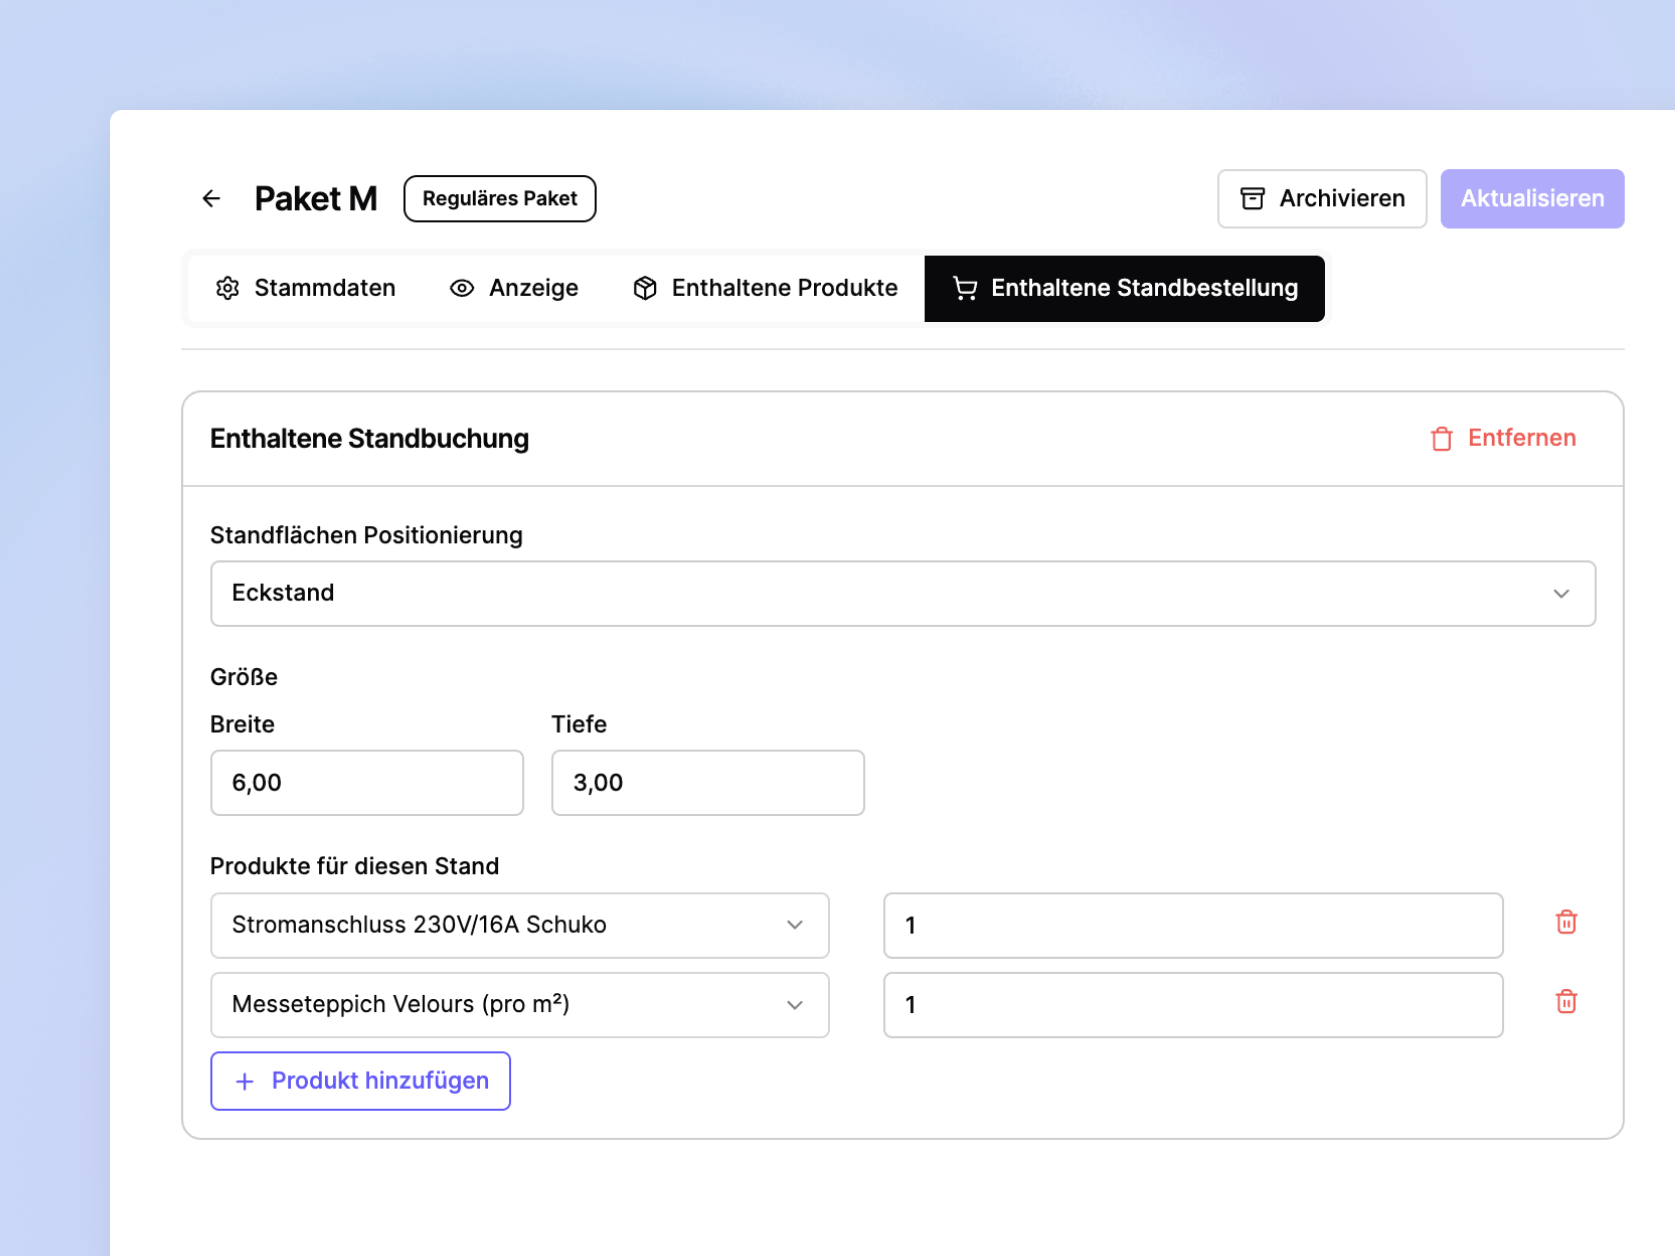Click the gear icon beside Stammdaten
1675x1256 pixels.
(228, 288)
